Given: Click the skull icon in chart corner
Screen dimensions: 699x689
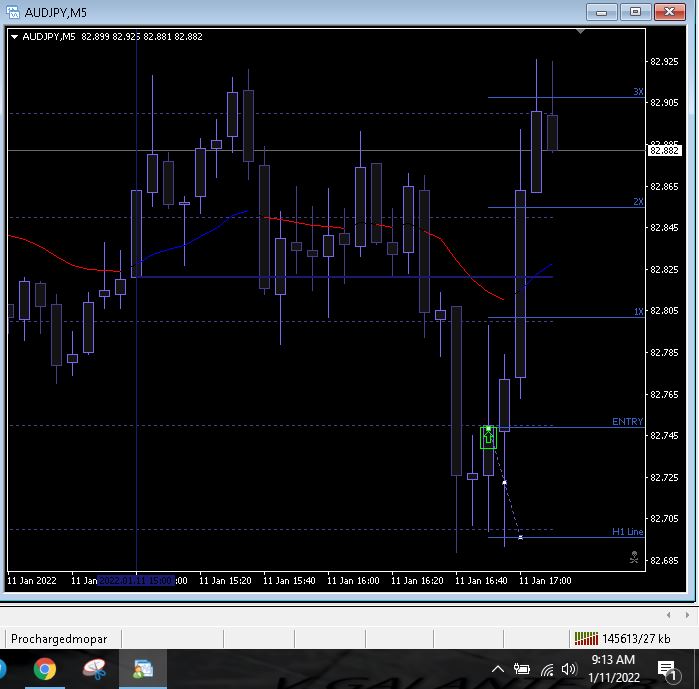Looking at the screenshot, I should (634, 557).
